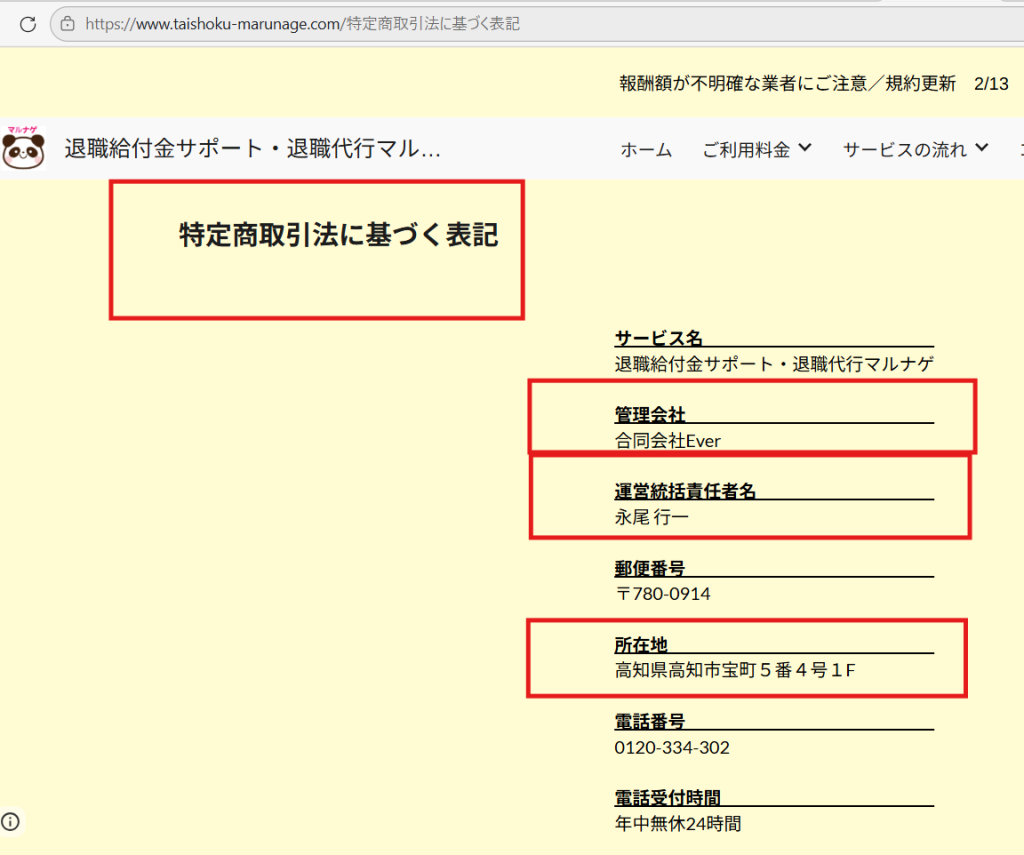
Task: Click the 電話受付時間 label
Action: 667,798
